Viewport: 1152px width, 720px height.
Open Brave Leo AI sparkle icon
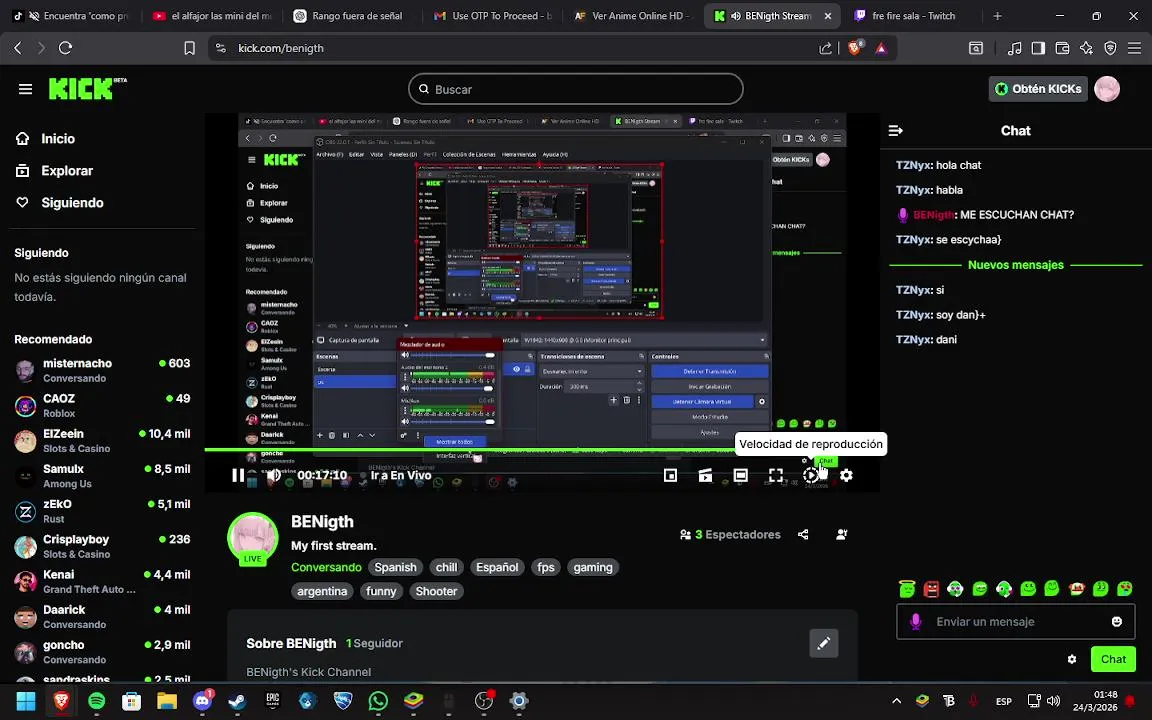point(1087,48)
